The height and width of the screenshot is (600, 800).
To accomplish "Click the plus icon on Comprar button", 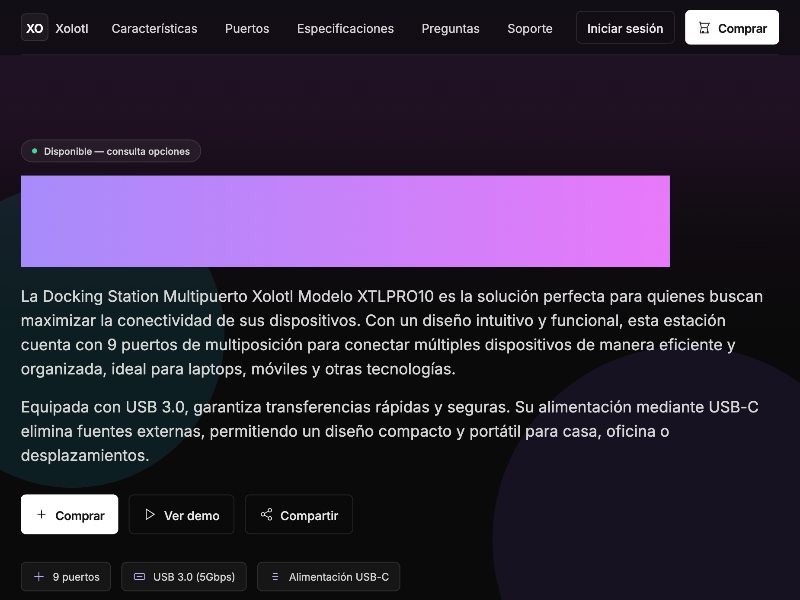I will [x=41, y=515].
